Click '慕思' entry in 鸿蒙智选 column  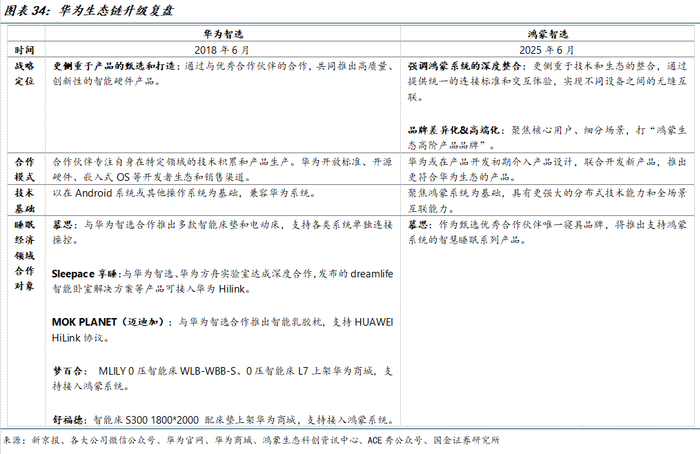(418, 225)
